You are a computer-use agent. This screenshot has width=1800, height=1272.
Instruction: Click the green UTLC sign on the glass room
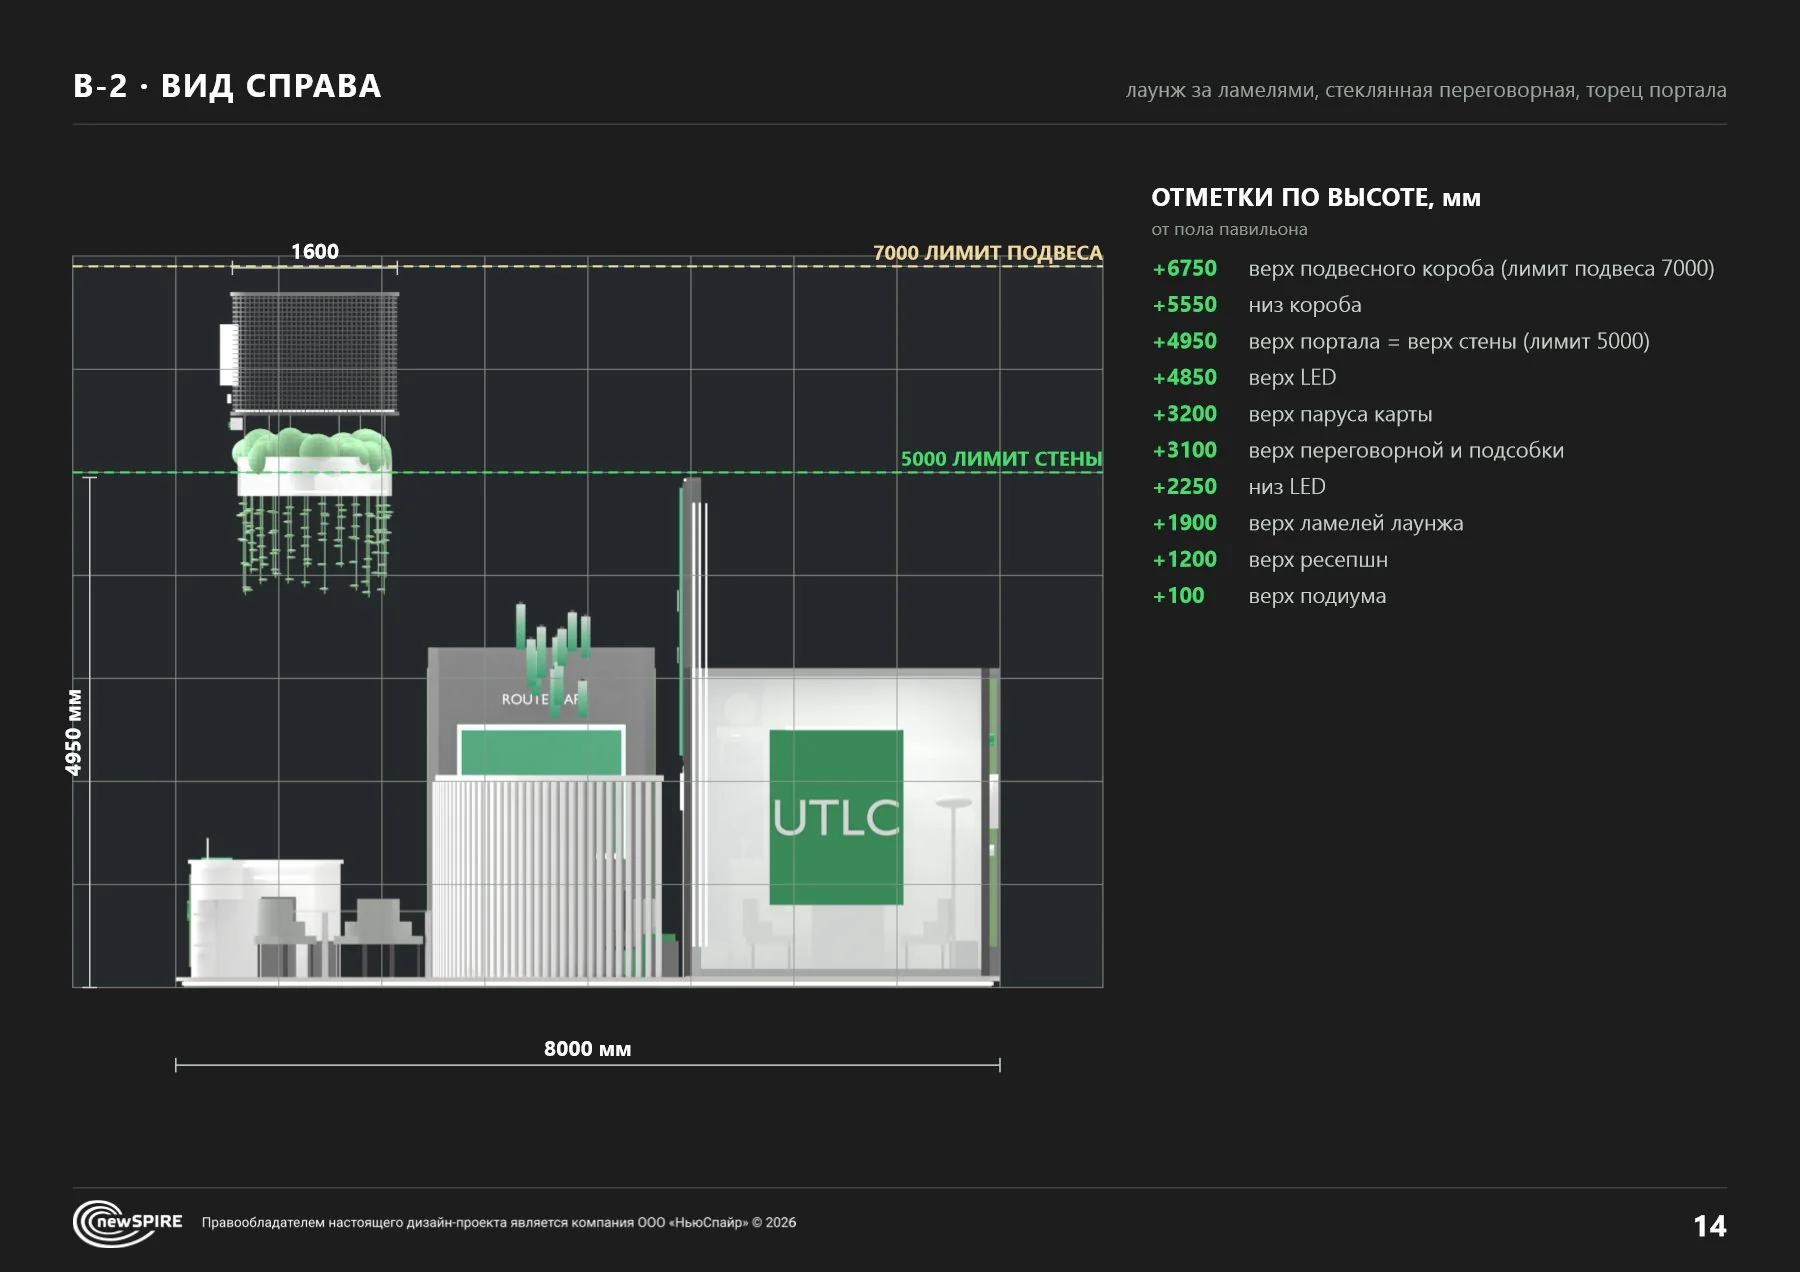coord(836,817)
